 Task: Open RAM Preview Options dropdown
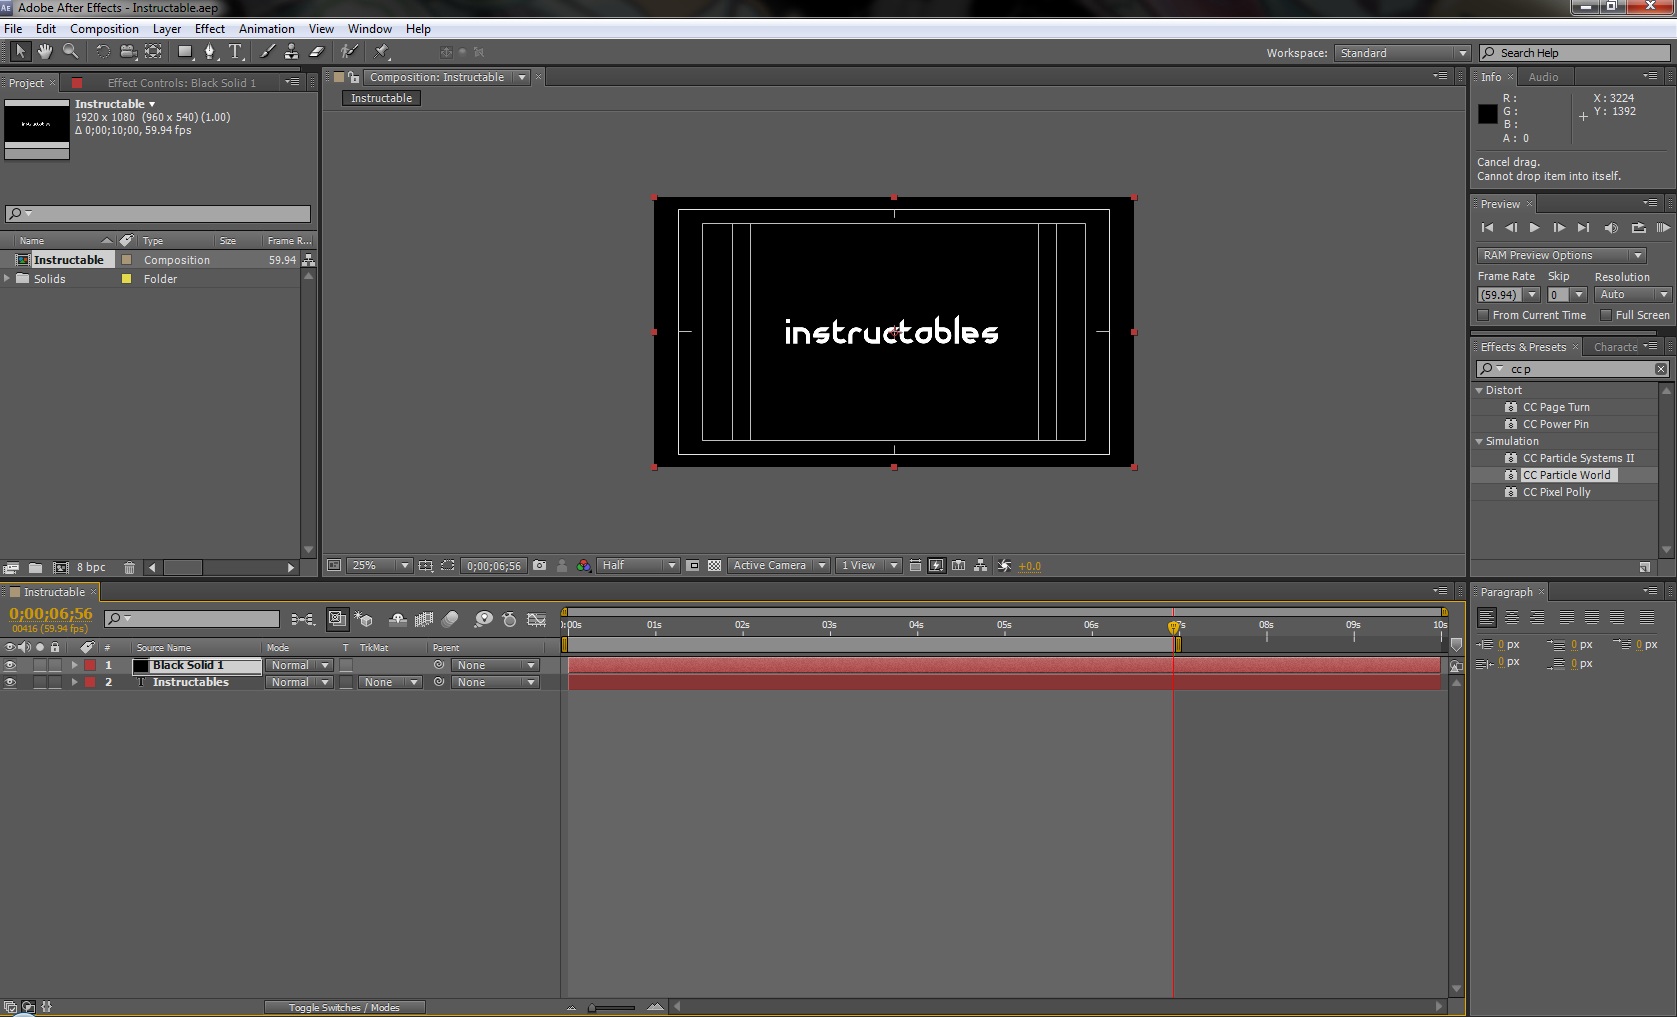pos(1561,256)
